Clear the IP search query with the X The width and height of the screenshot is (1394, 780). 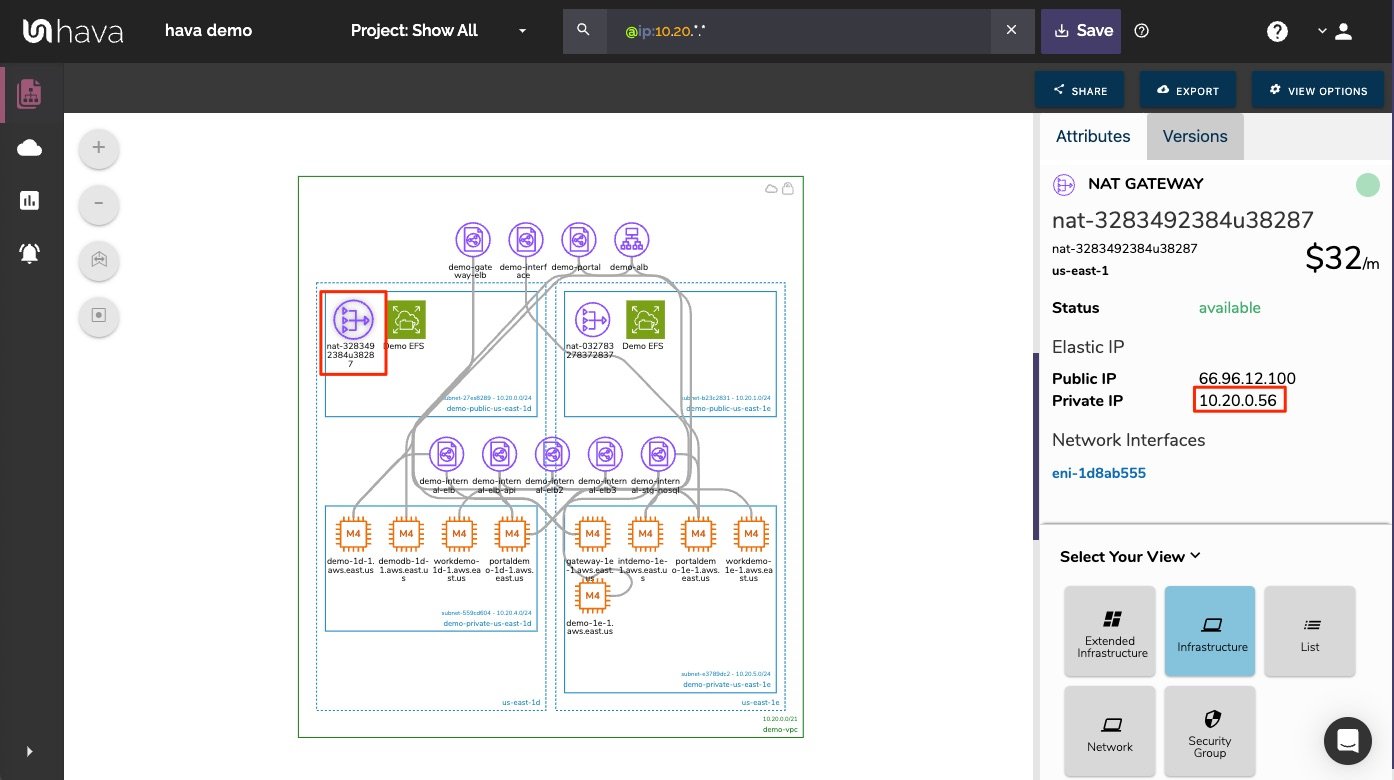coord(1012,31)
